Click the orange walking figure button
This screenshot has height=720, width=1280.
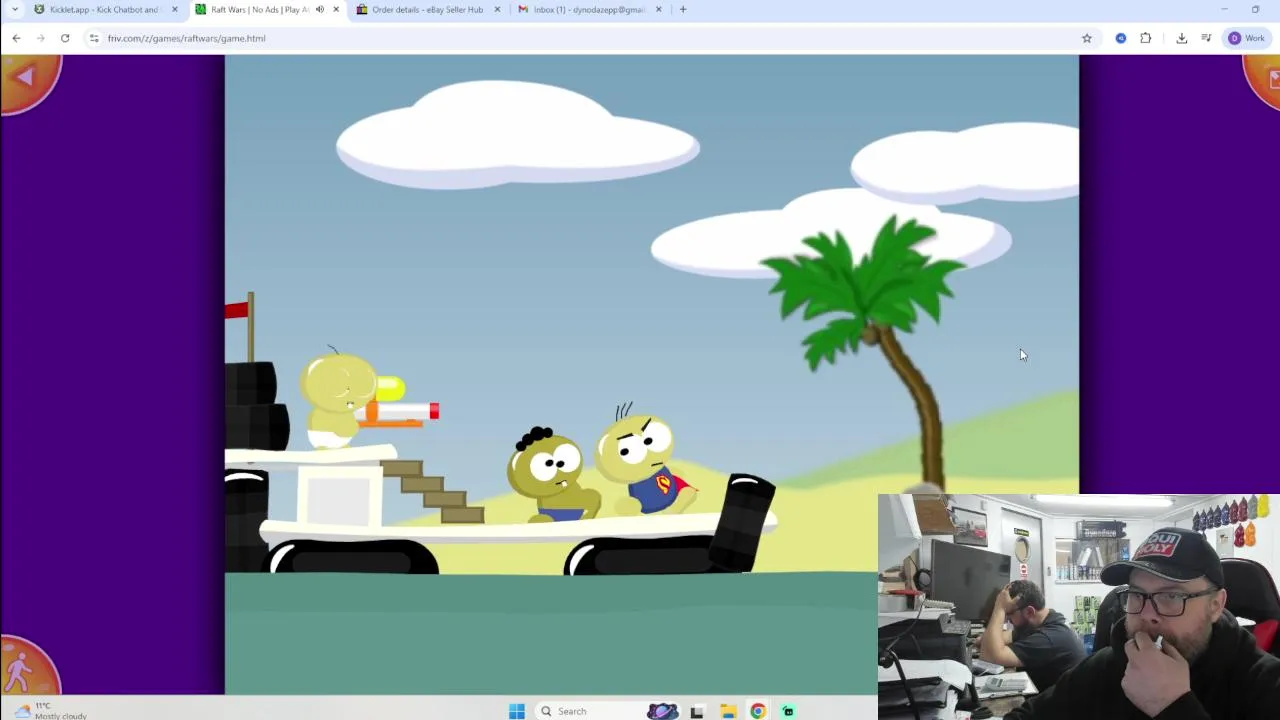point(25,670)
